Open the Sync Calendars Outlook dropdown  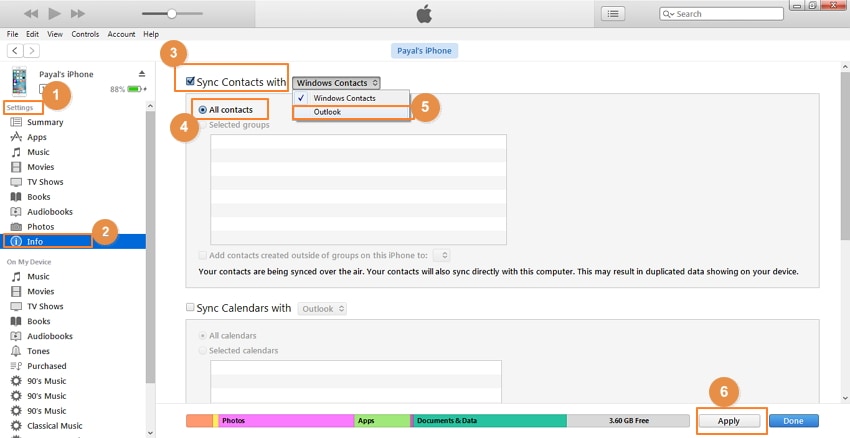click(x=323, y=308)
